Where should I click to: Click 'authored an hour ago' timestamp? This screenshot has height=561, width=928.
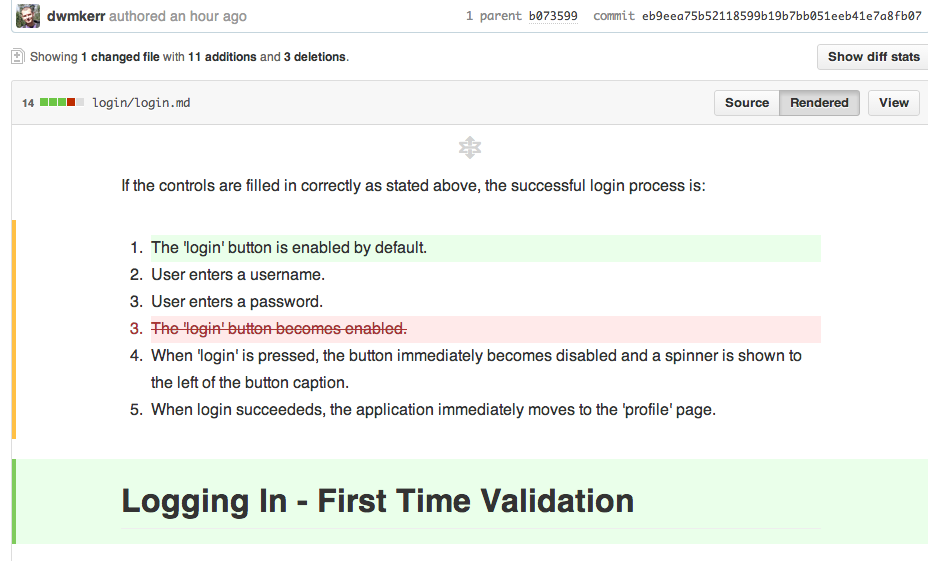click(178, 16)
